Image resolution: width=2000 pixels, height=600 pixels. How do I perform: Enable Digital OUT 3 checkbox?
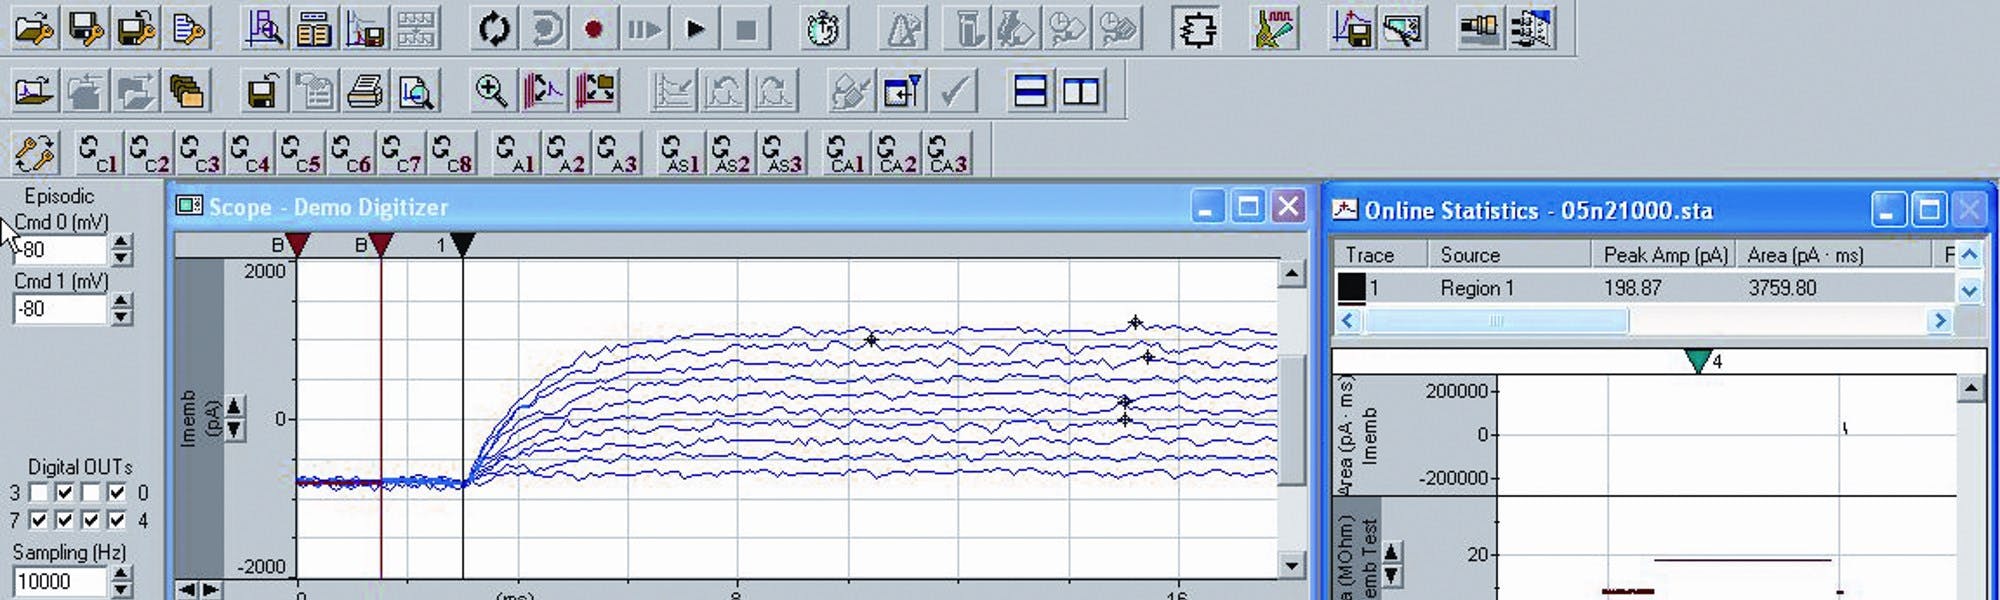click(39, 493)
